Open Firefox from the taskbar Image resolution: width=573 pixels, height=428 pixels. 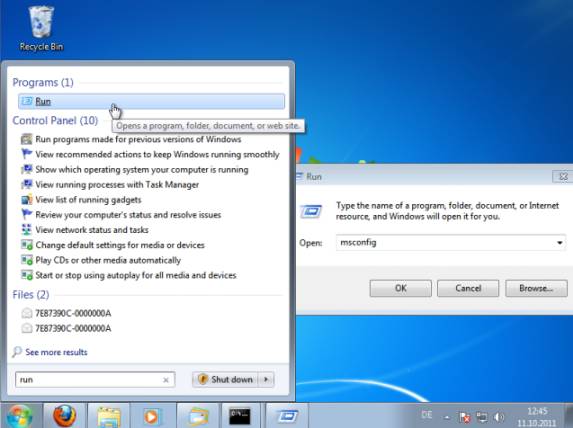tap(65, 416)
